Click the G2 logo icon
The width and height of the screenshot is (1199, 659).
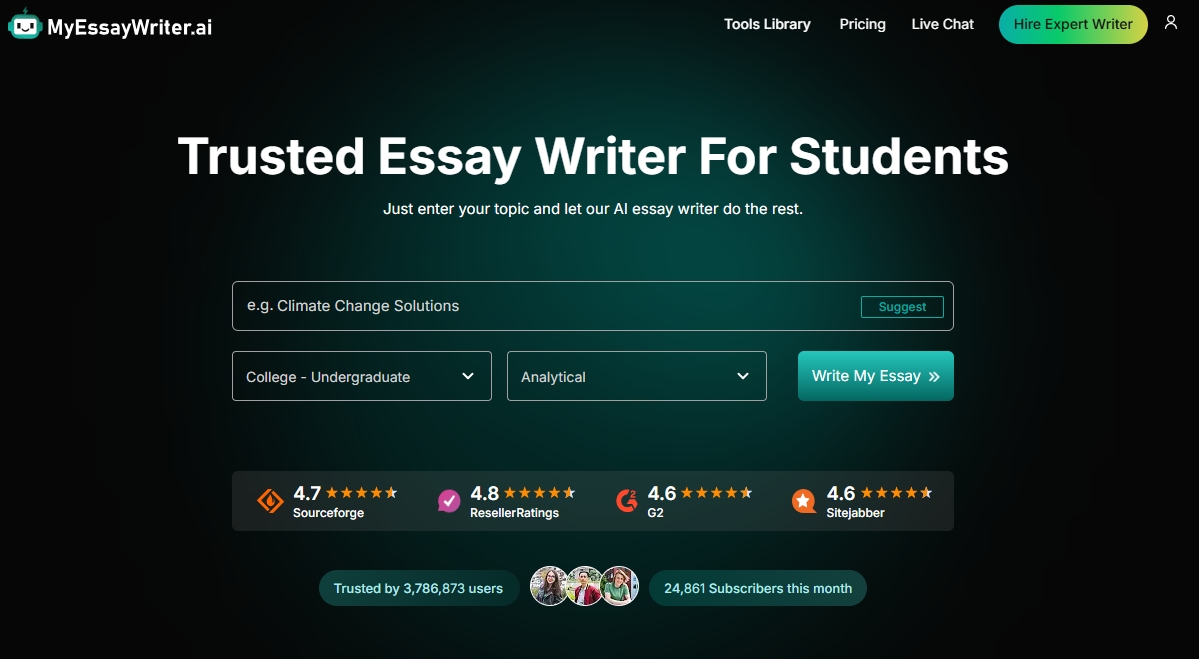pos(627,501)
